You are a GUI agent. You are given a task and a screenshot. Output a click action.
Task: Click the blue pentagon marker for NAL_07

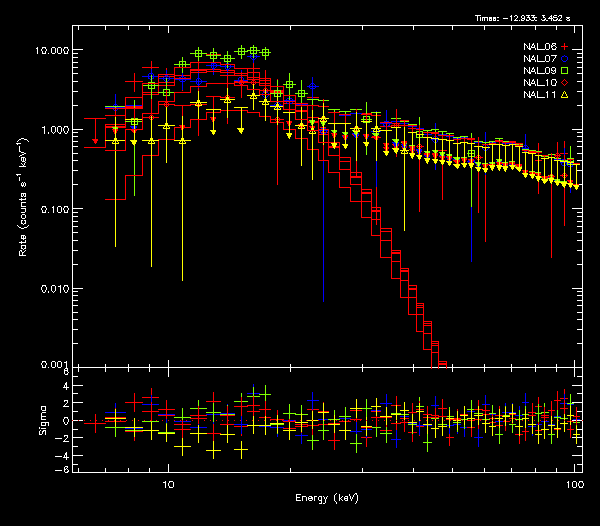coord(565,59)
